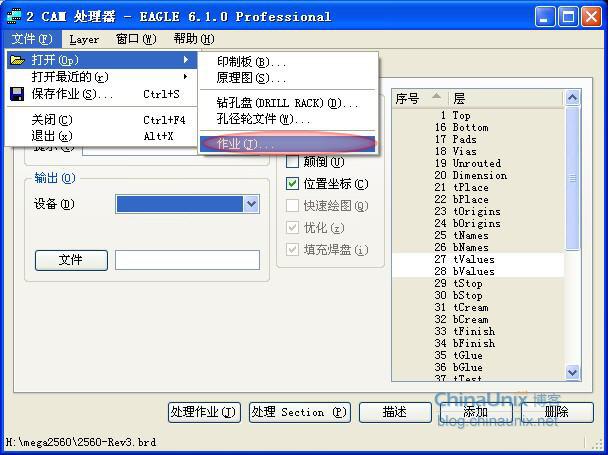
Task: Select layer 18 Vias
Action: (478, 151)
